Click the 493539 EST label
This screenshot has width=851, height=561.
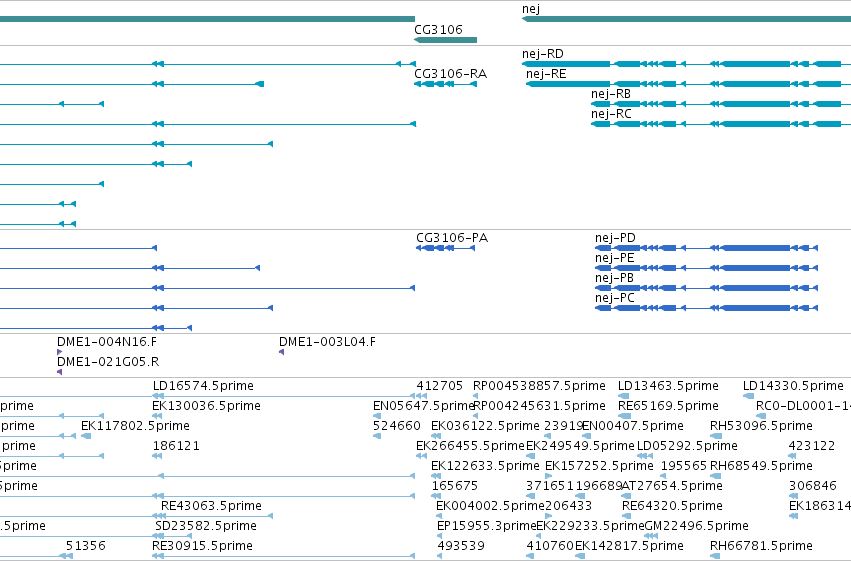pyautogui.click(x=461, y=546)
